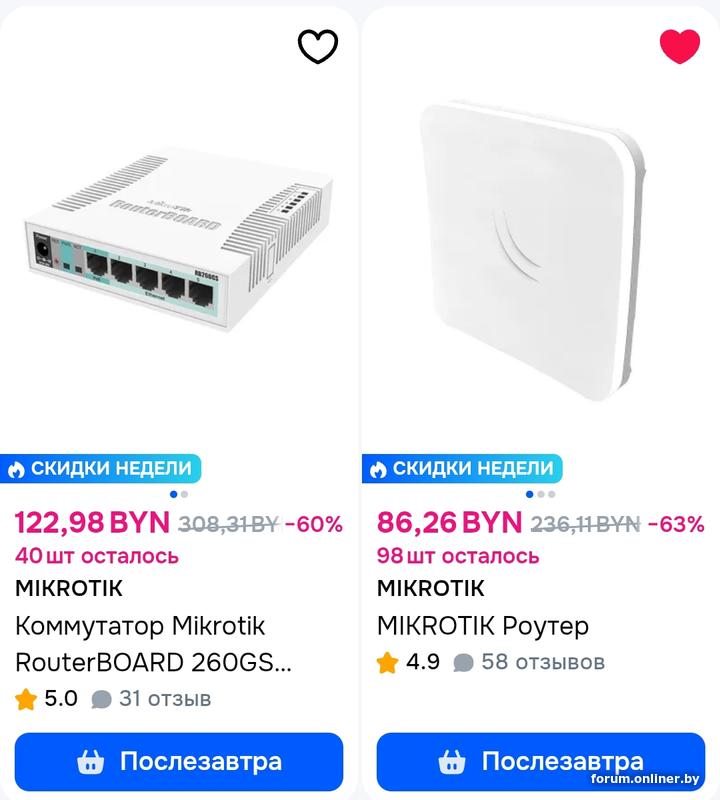This screenshot has height=800, width=720.
Task: Click the 122,98 BYN price
Action: (92, 523)
